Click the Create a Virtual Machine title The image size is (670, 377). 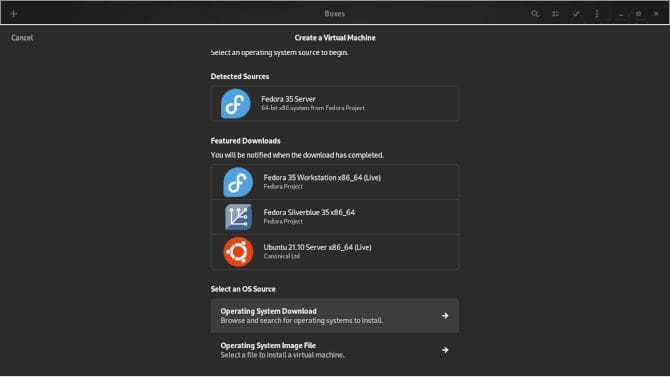(x=335, y=38)
